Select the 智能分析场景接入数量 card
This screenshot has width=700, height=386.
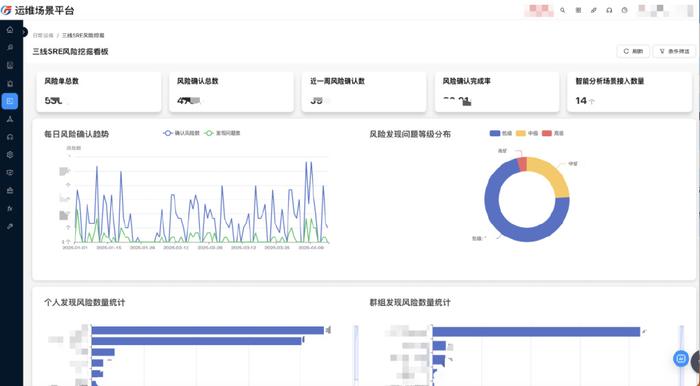pos(629,92)
